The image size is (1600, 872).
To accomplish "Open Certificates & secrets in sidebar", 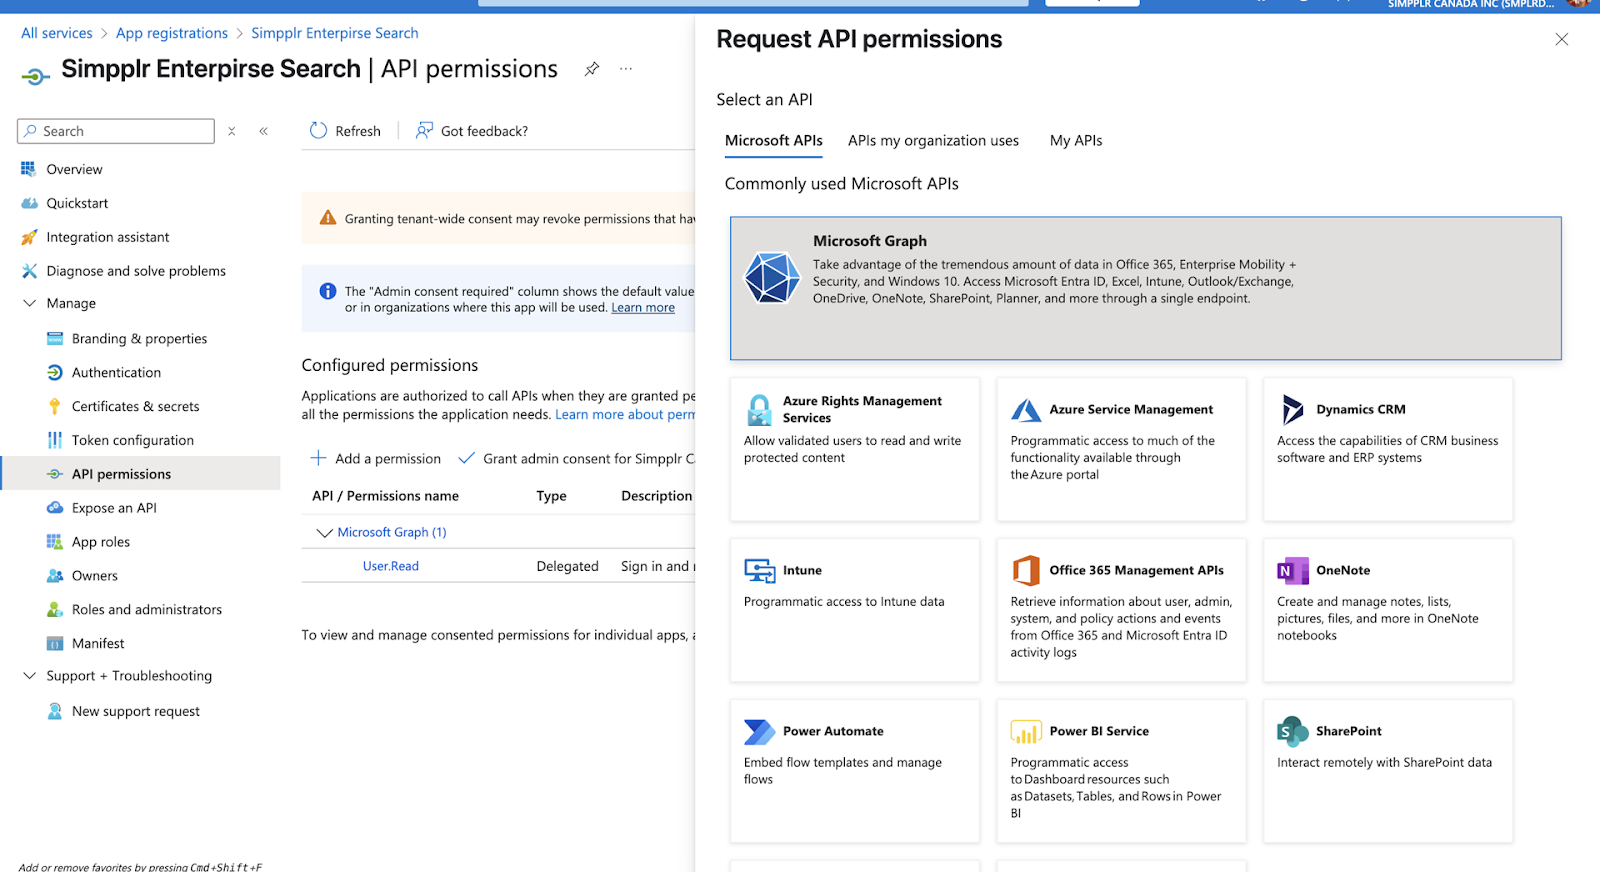I will click(135, 407).
